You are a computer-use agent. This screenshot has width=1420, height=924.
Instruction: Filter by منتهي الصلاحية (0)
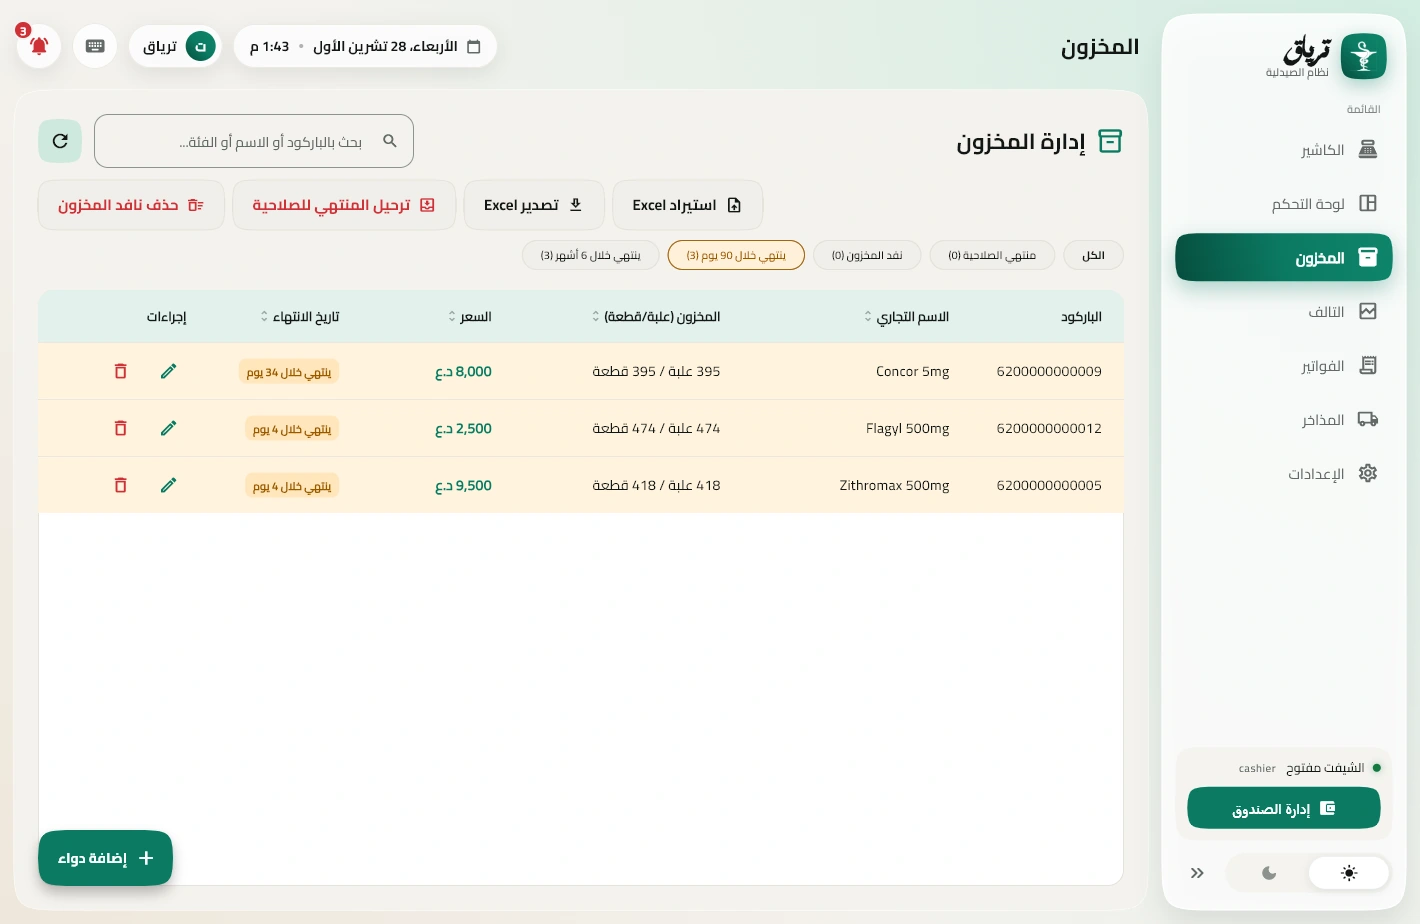point(992,255)
